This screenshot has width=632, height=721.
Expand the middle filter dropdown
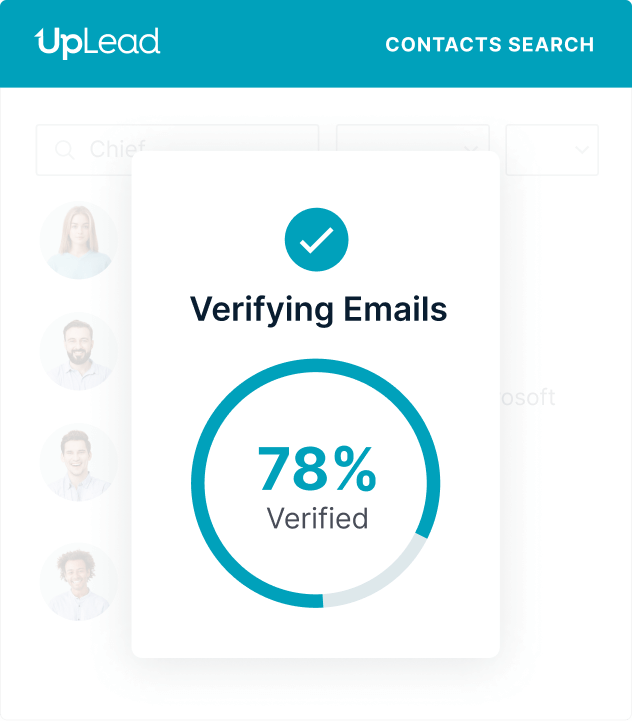click(472, 150)
